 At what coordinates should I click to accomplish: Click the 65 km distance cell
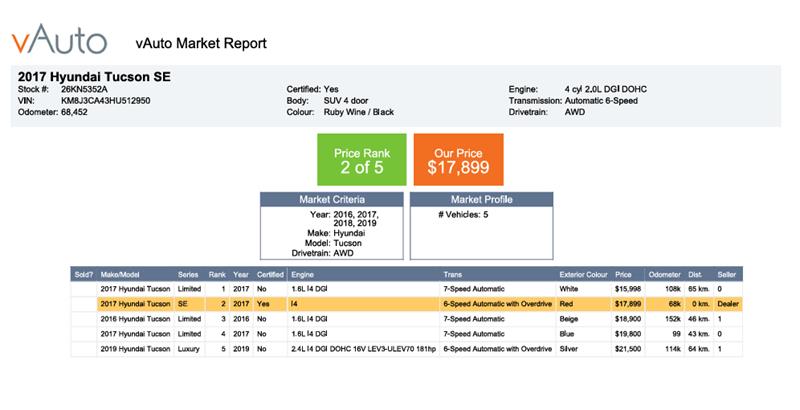pyautogui.click(x=699, y=289)
